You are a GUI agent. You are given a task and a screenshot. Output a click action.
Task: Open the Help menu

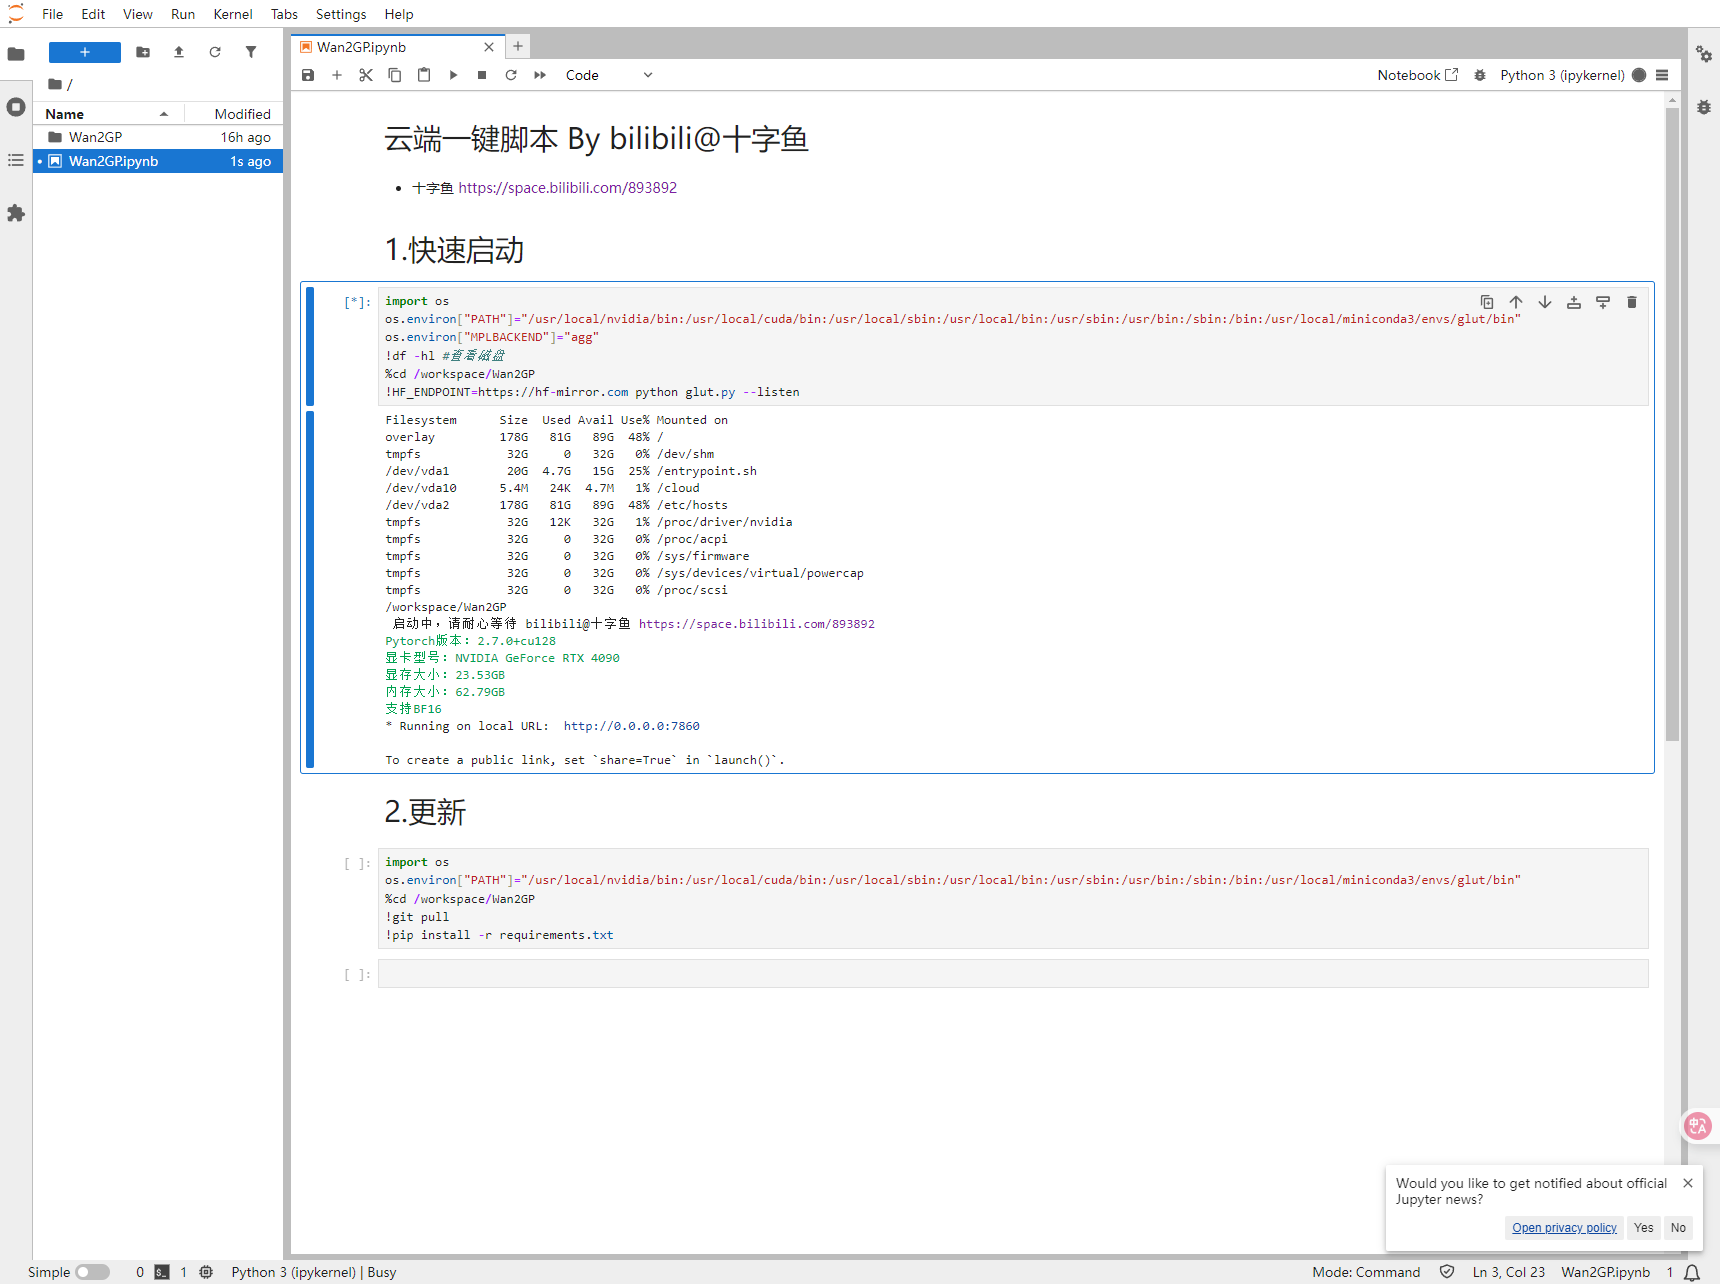tap(398, 14)
